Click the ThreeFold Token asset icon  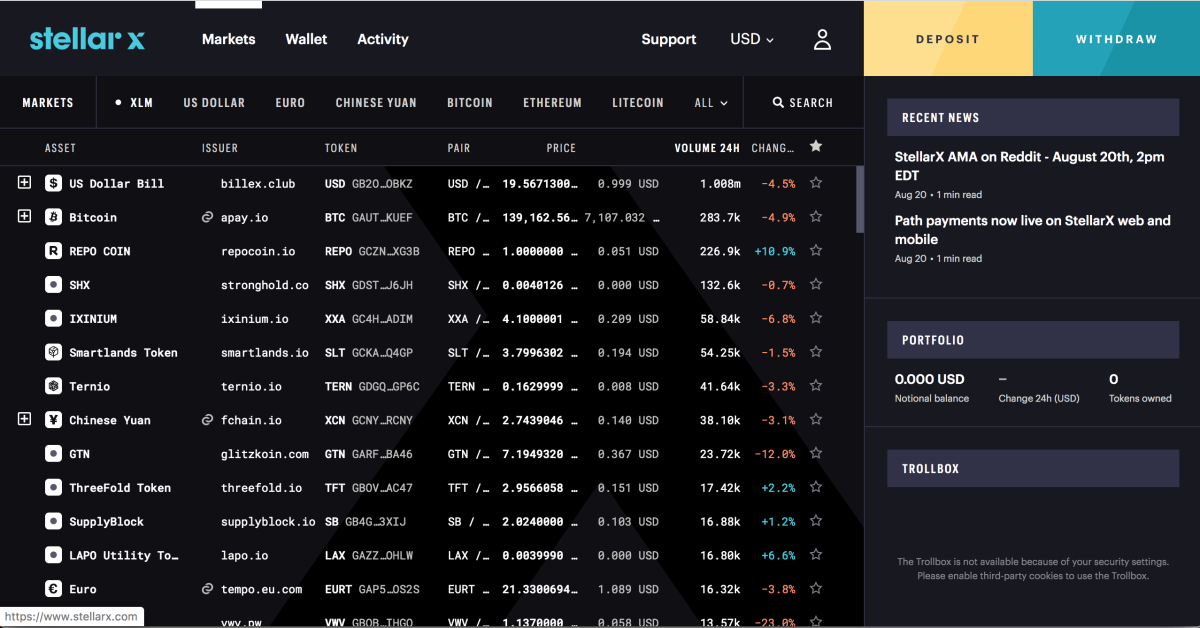coord(53,488)
